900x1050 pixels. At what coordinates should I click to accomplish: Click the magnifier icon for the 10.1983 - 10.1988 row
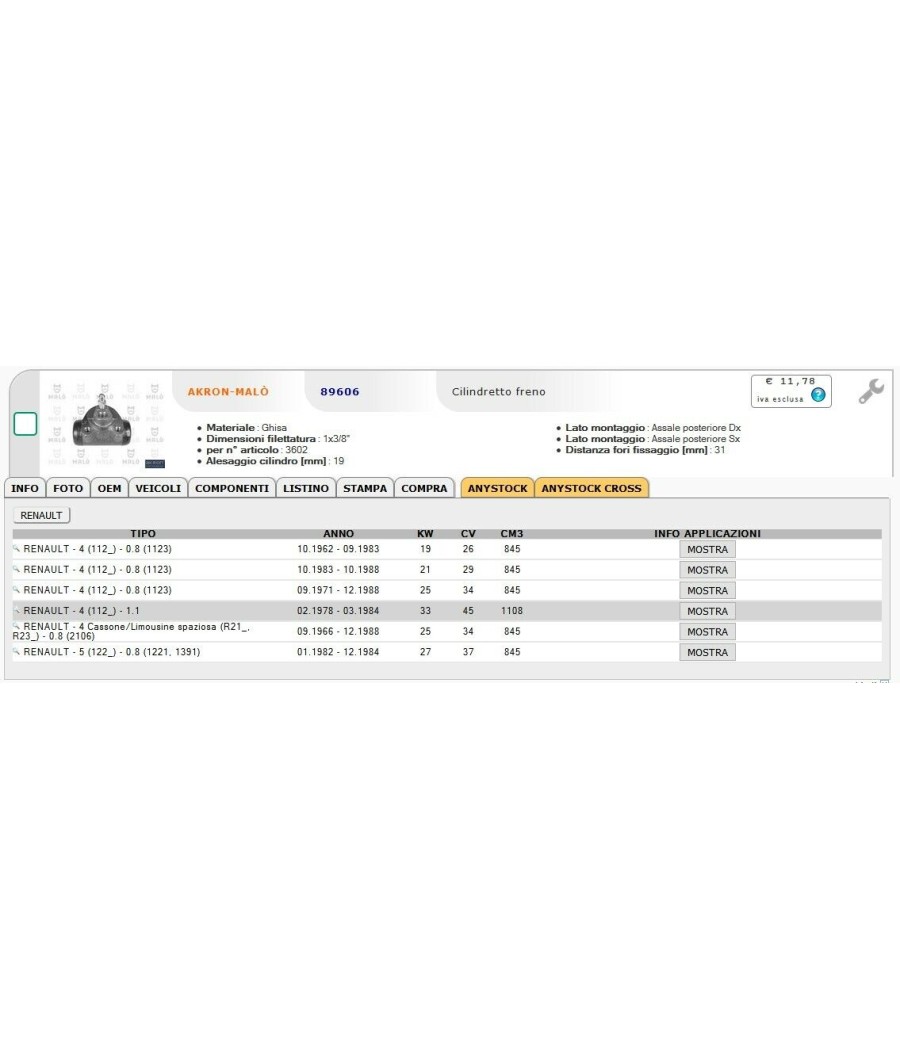[17, 569]
